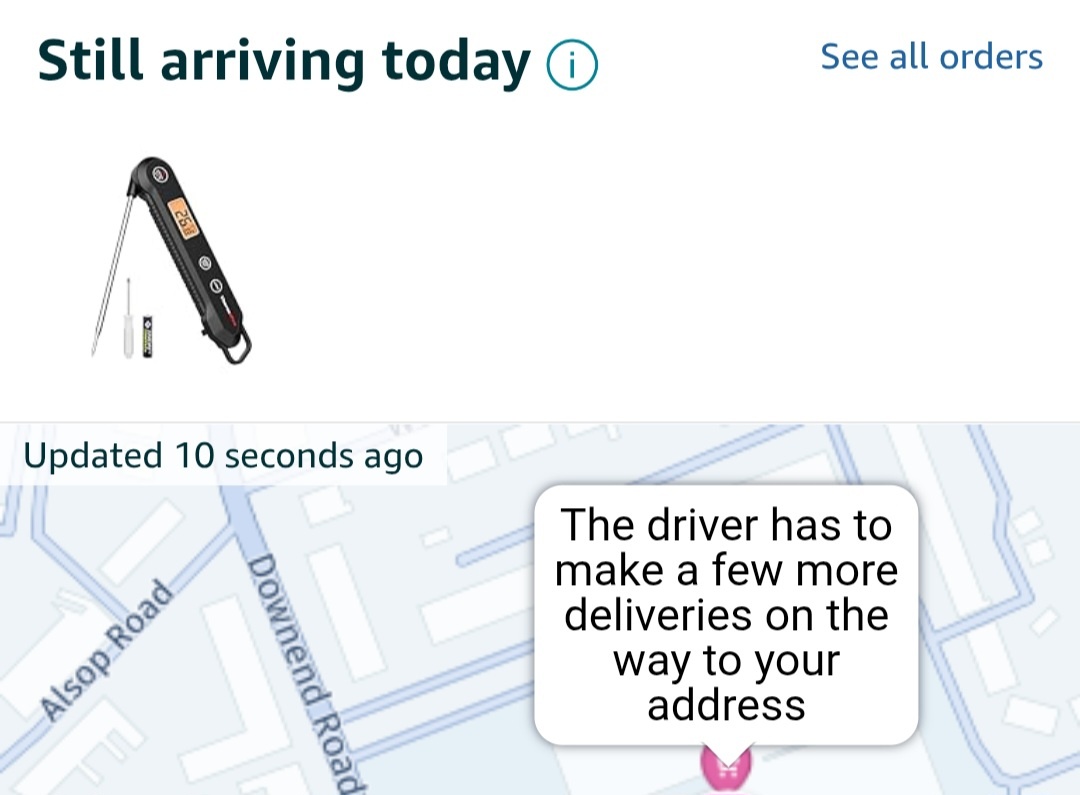Click the word "today" in the heading
This screenshot has height=795, width=1080.
tap(456, 61)
